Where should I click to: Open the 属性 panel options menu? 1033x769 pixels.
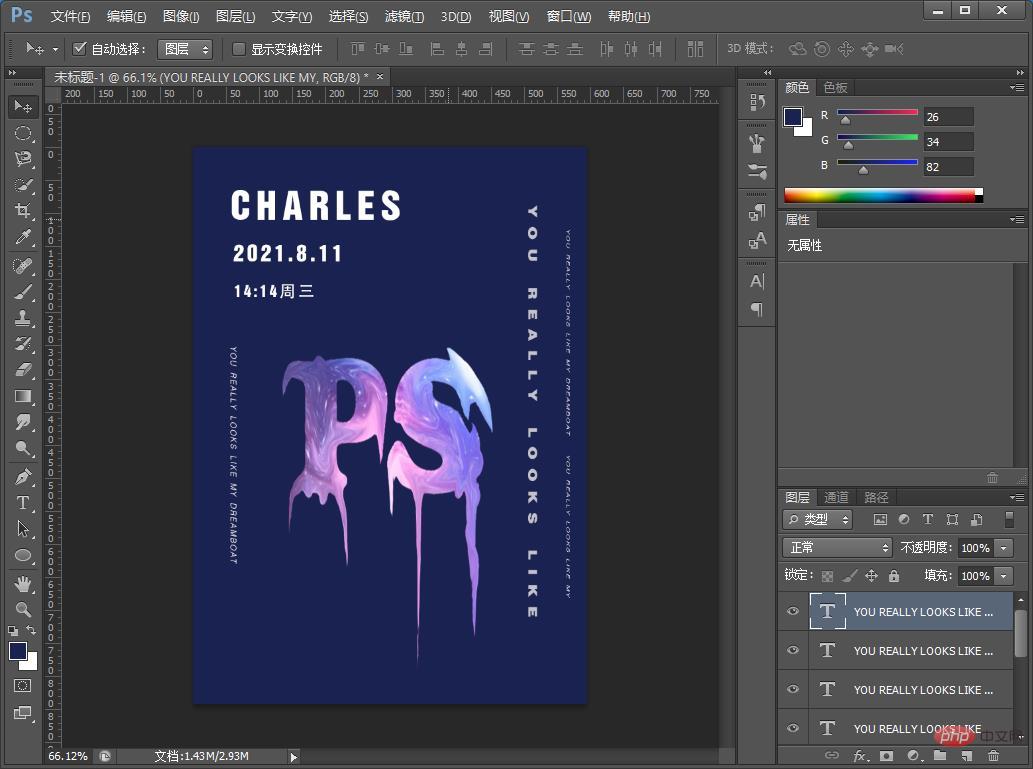[1017, 219]
